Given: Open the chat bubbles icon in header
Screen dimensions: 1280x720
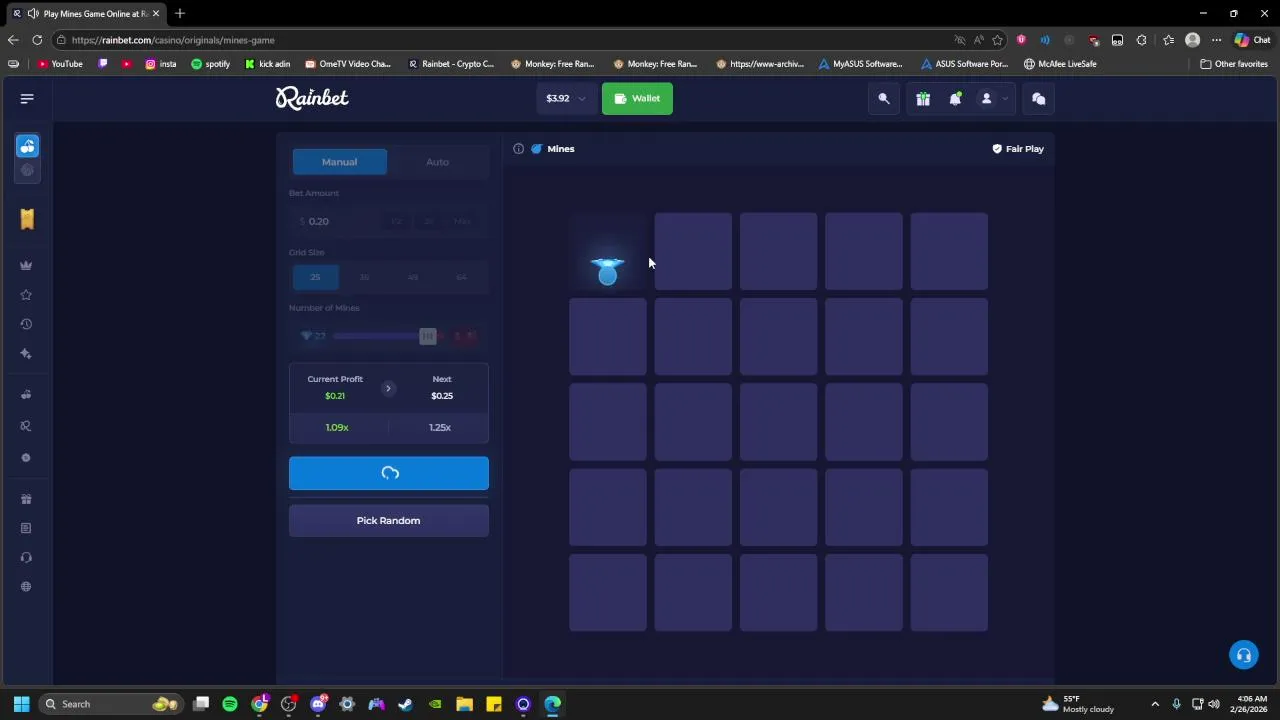Looking at the screenshot, I should click(1038, 98).
